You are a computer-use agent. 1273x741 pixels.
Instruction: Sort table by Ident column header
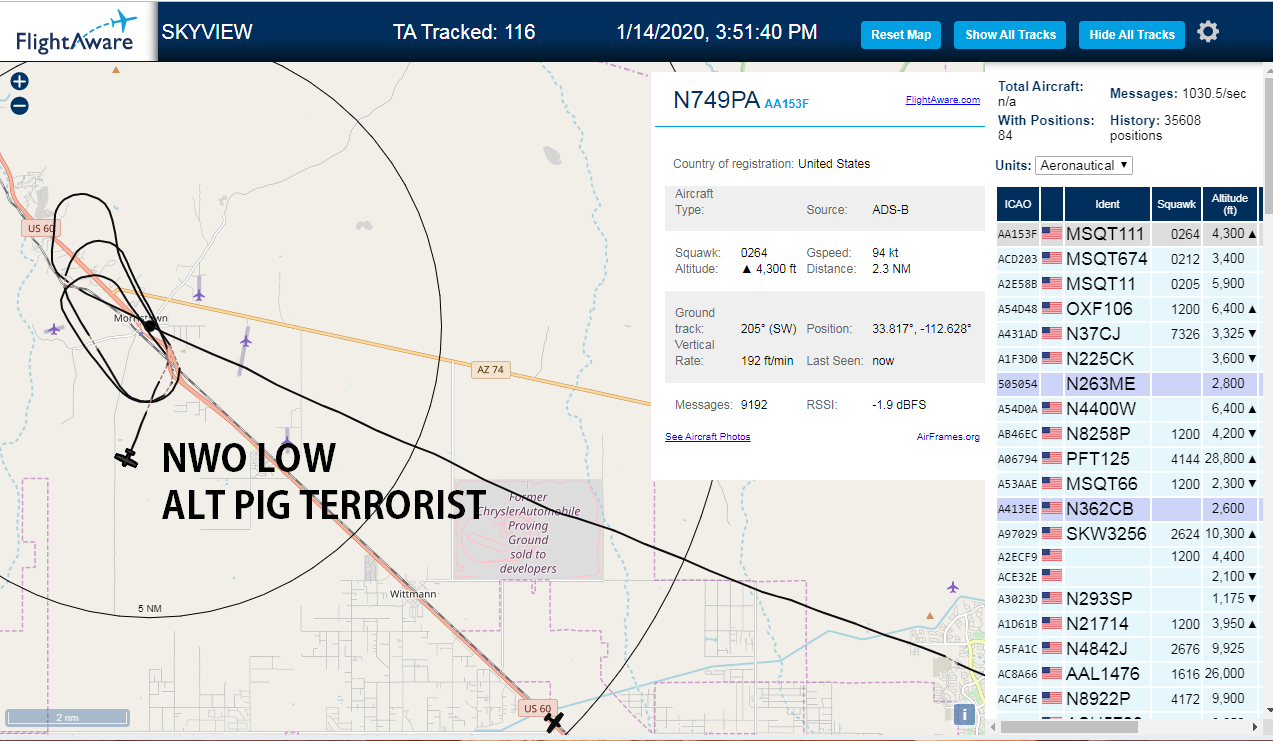coord(1107,204)
